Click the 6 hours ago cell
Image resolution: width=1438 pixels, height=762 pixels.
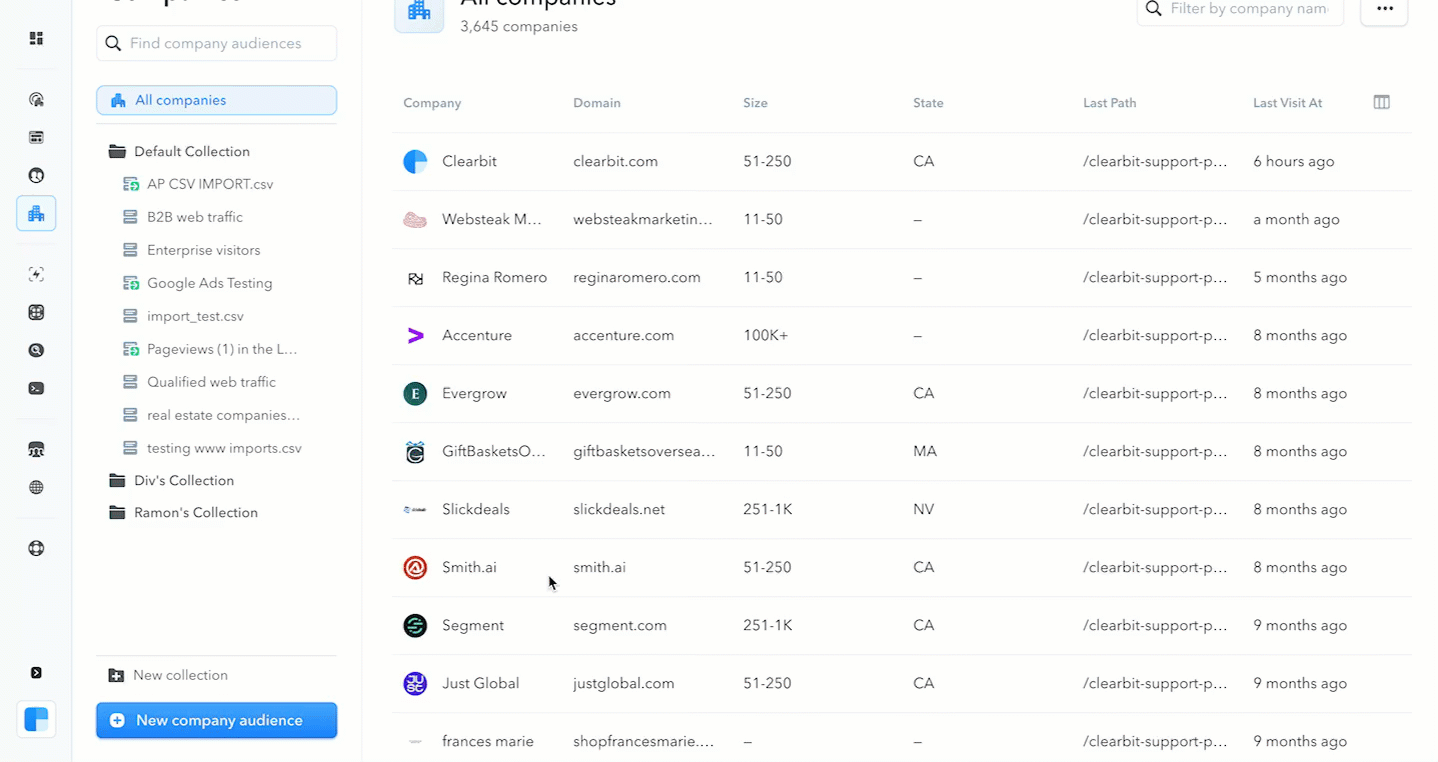[1294, 161]
